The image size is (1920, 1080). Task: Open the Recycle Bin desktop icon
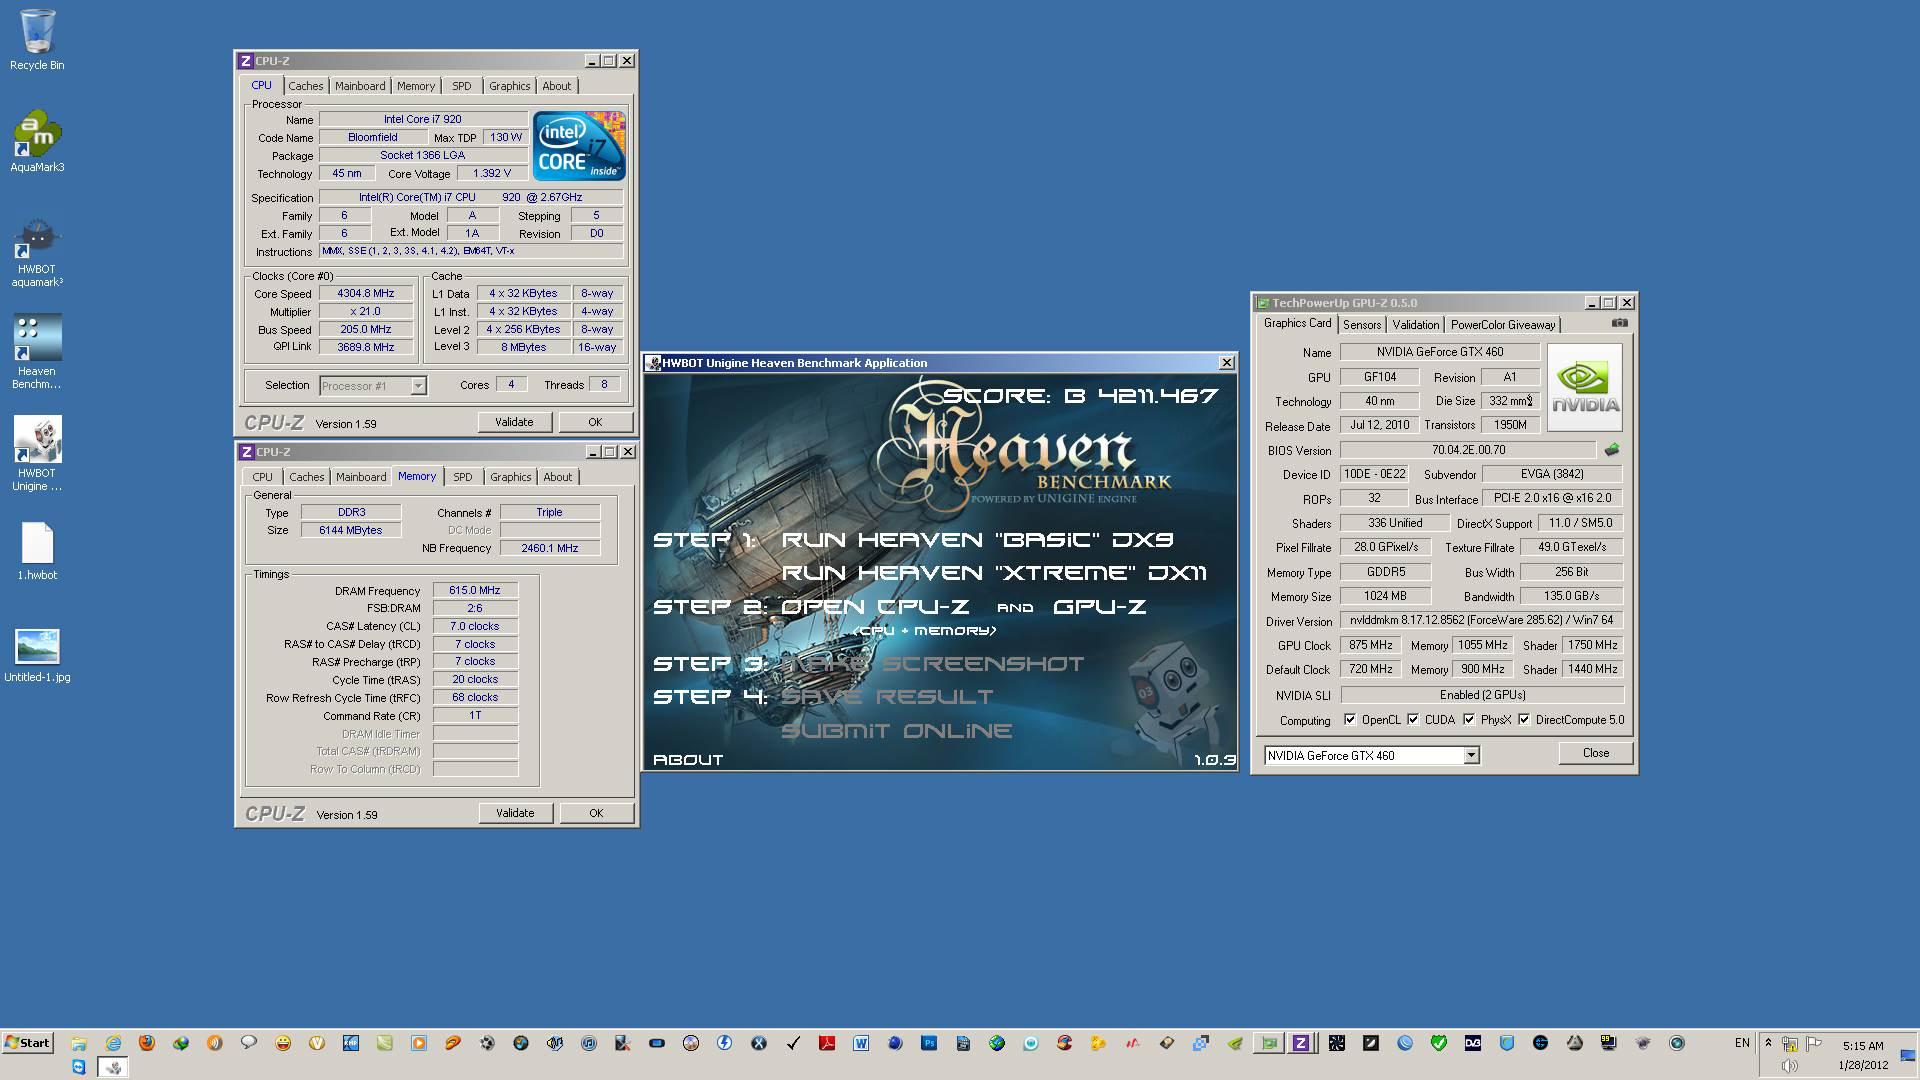[37, 40]
